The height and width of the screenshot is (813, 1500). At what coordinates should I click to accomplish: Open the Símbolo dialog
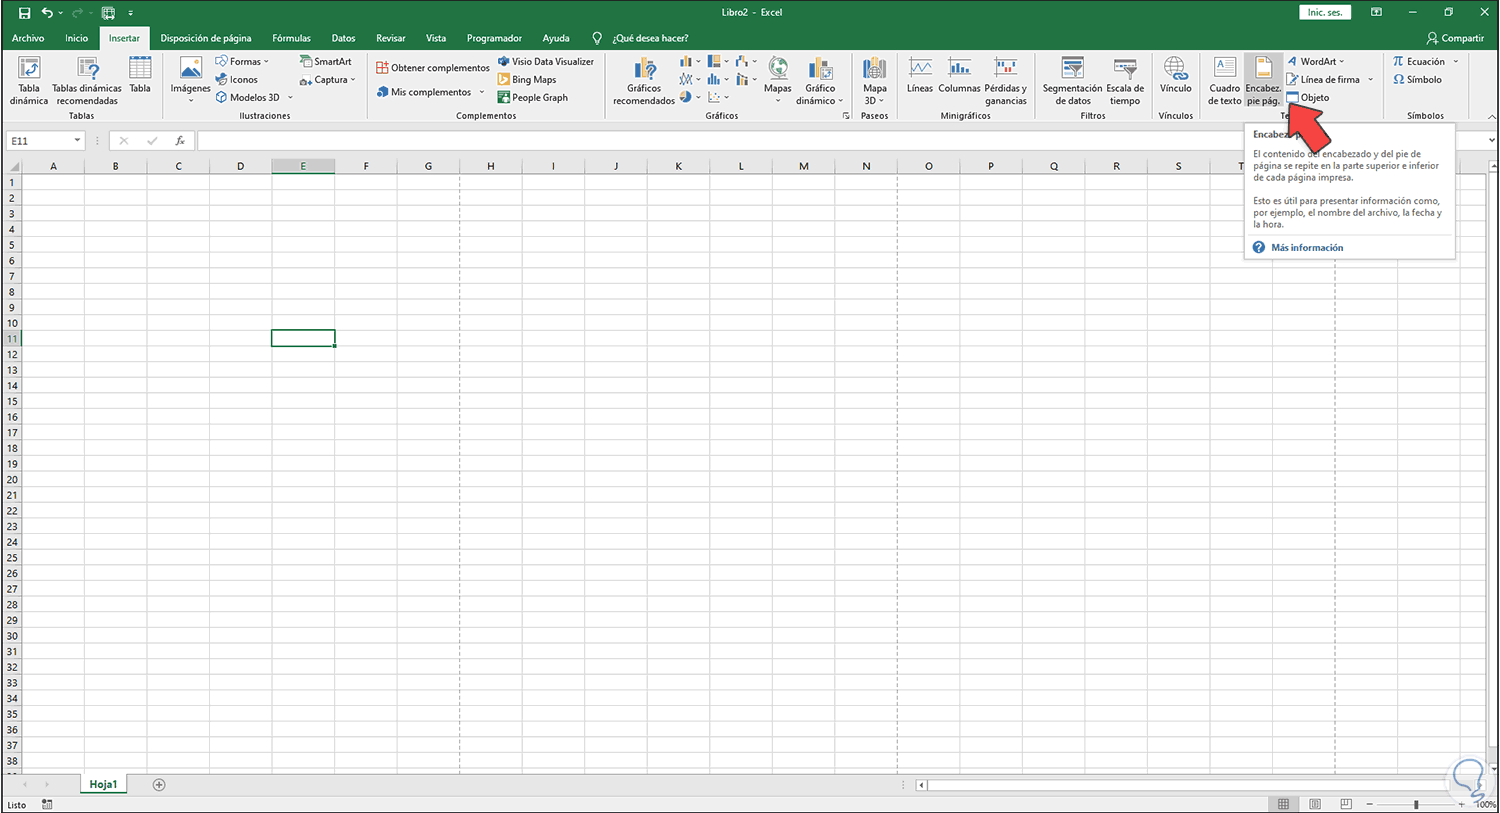[x=1417, y=80]
